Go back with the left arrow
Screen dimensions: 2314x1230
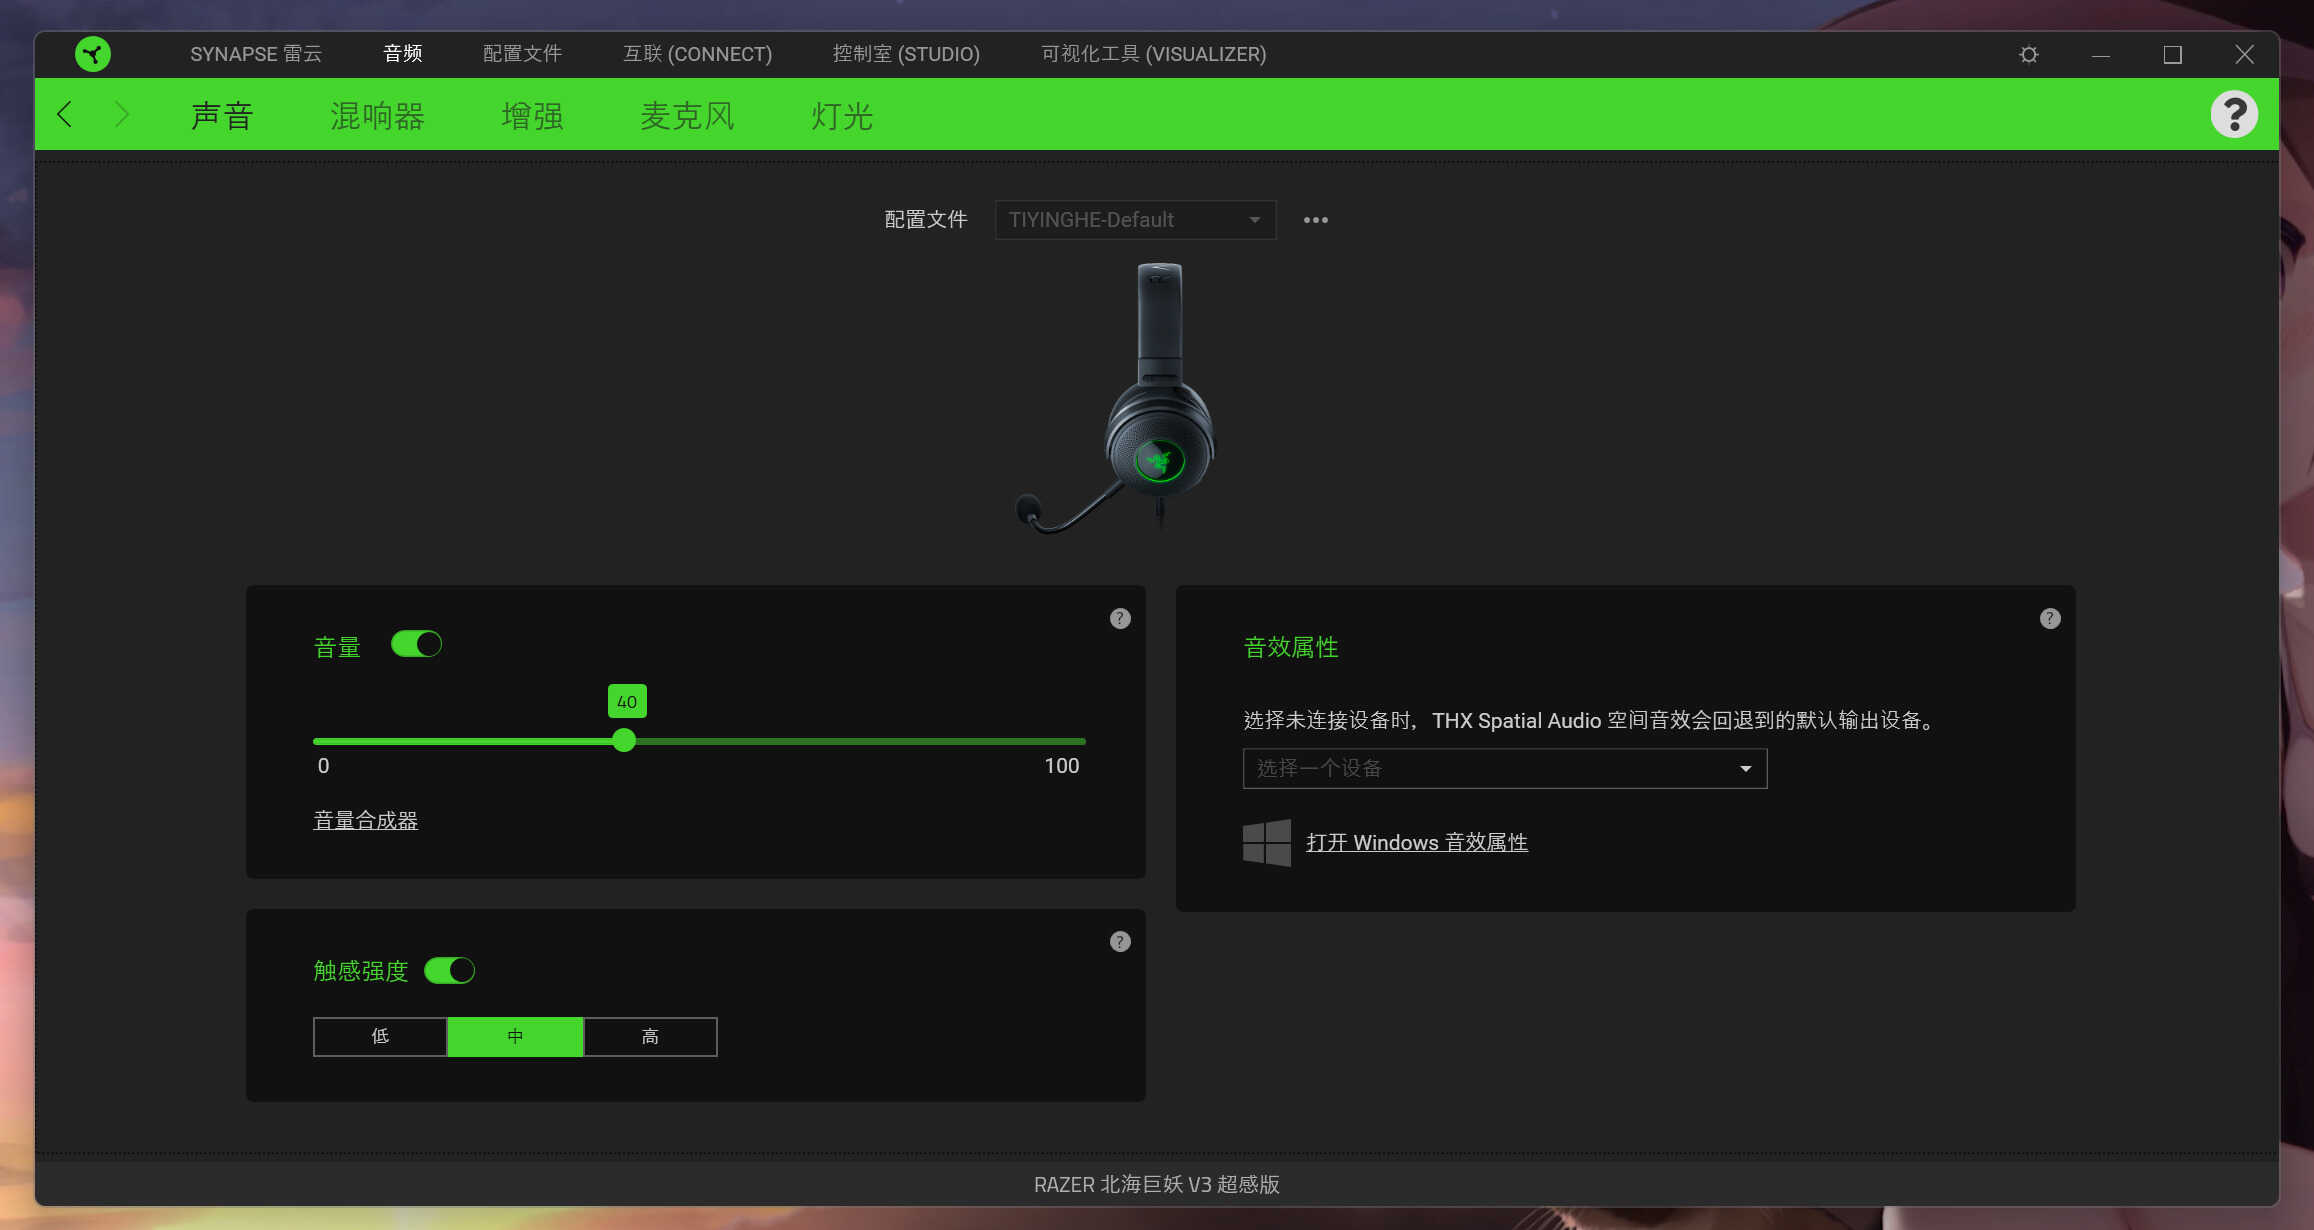click(65, 114)
